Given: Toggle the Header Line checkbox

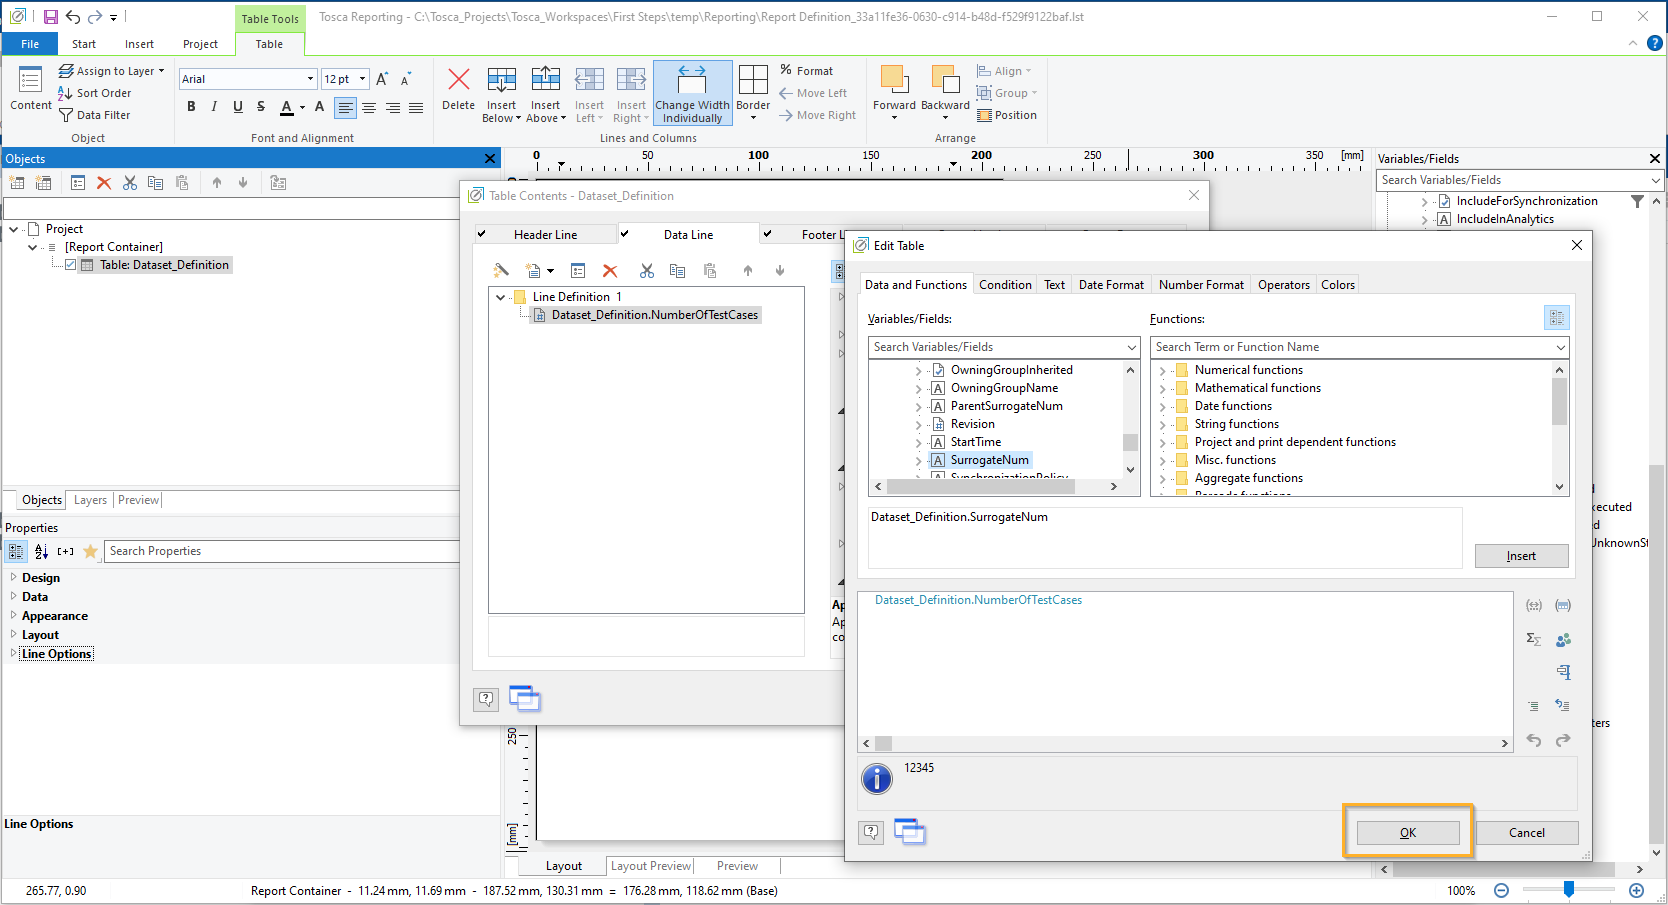Looking at the screenshot, I should (x=482, y=234).
